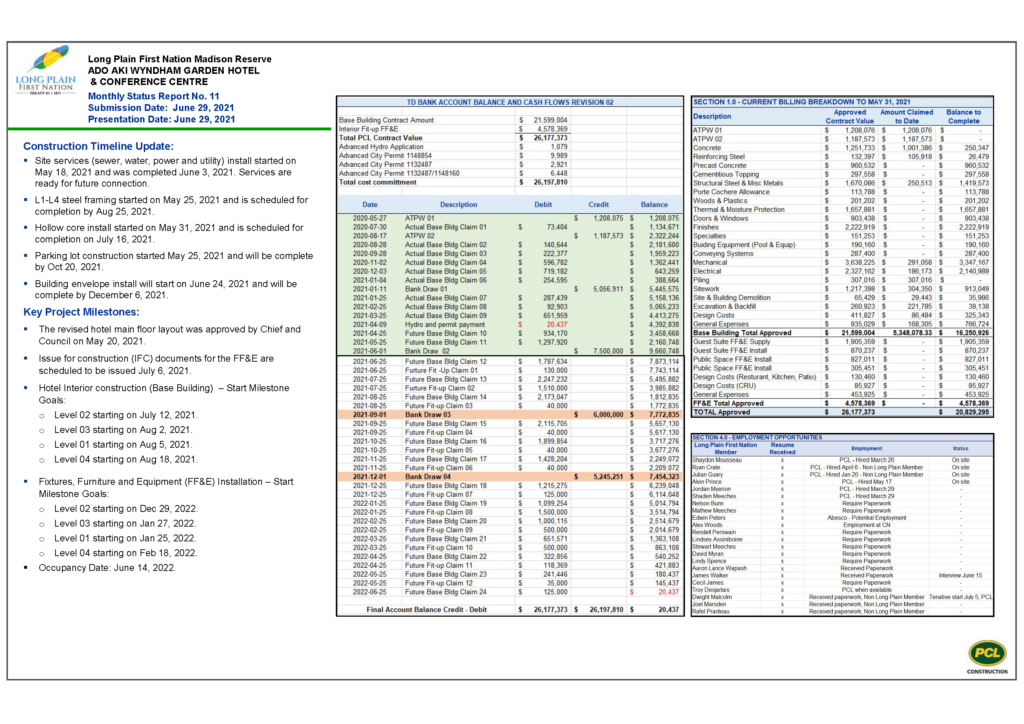
Task: Select the highlighted 'Bank Draw 03' row
Action: 509,415
